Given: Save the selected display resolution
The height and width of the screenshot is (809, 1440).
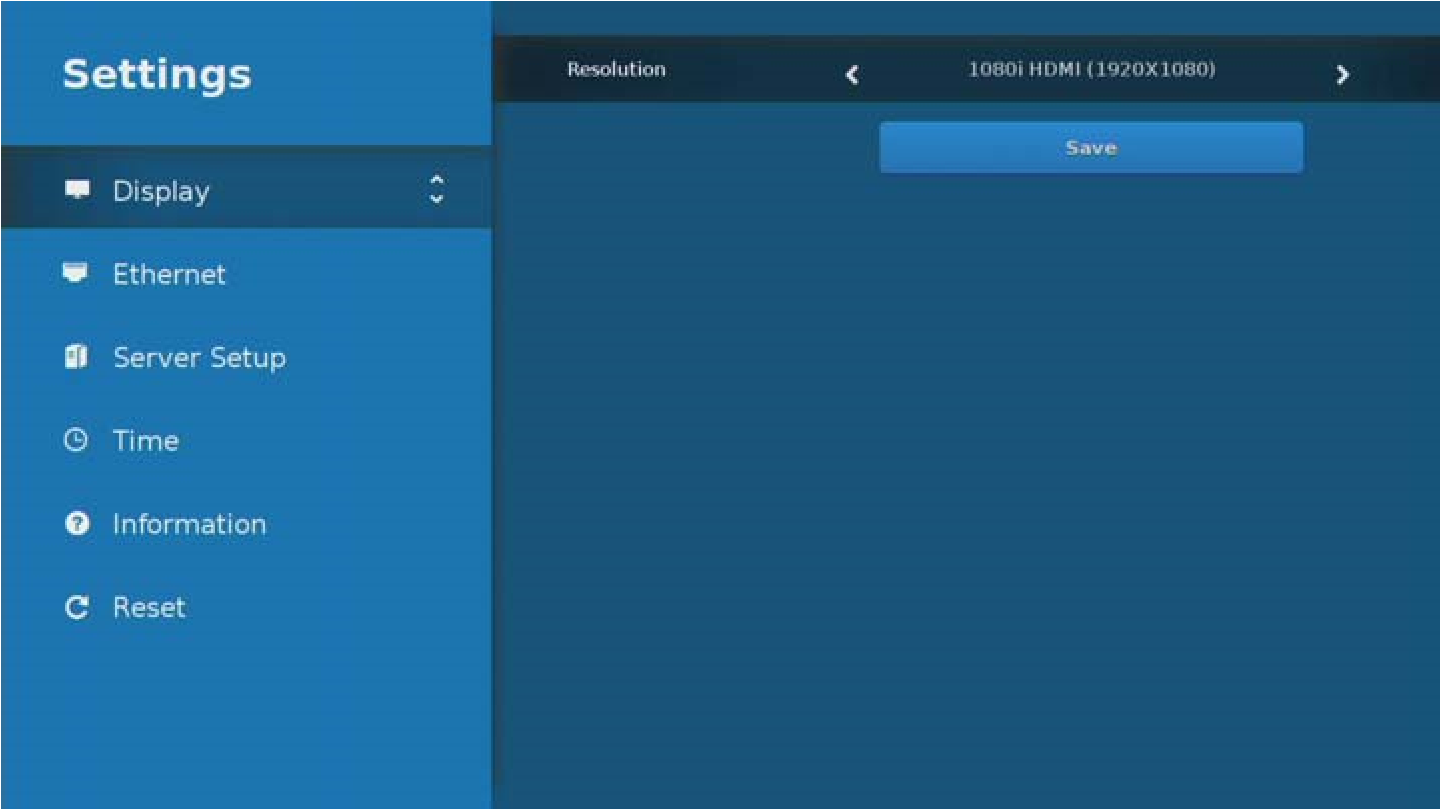Looking at the screenshot, I should [1090, 146].
